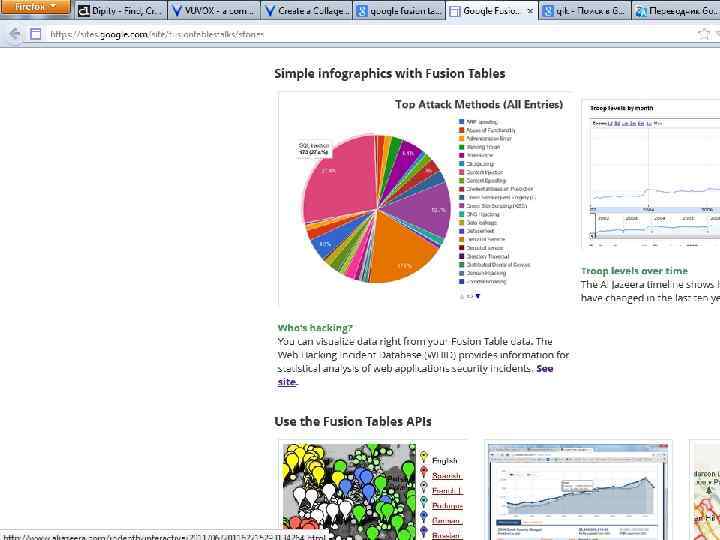720x540 pixels.
Task: Click the red Spanish map pin icon
Action: 424,472
